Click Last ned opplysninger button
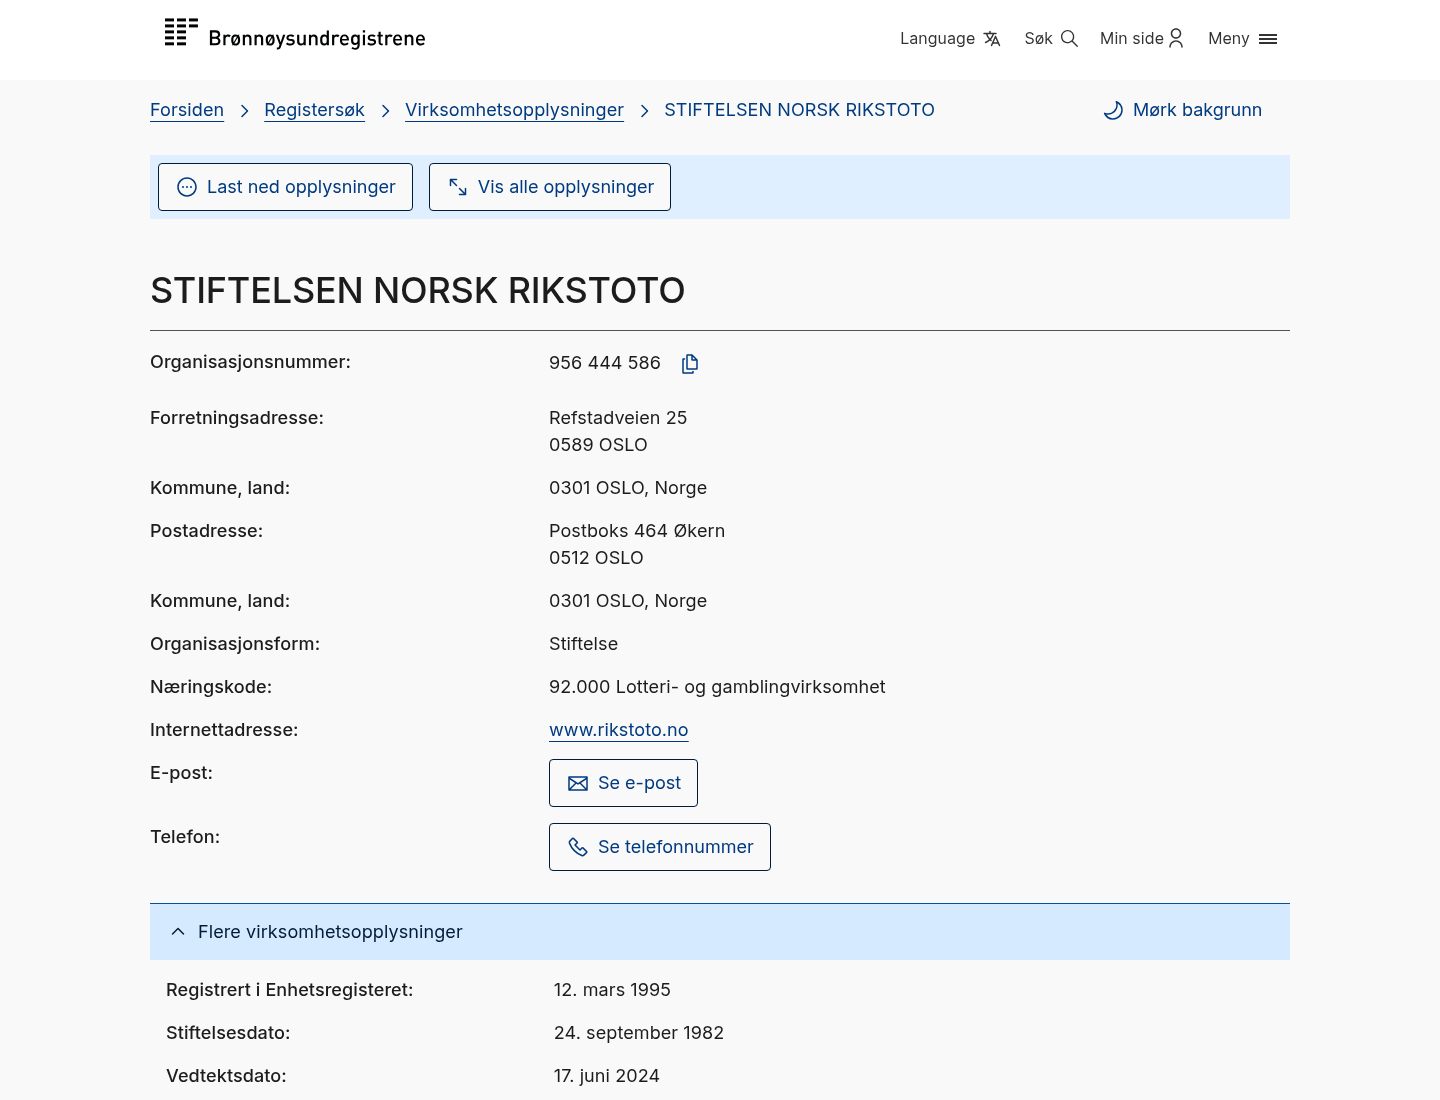Screen dimensions: 1440x1100 coord(285,187)
